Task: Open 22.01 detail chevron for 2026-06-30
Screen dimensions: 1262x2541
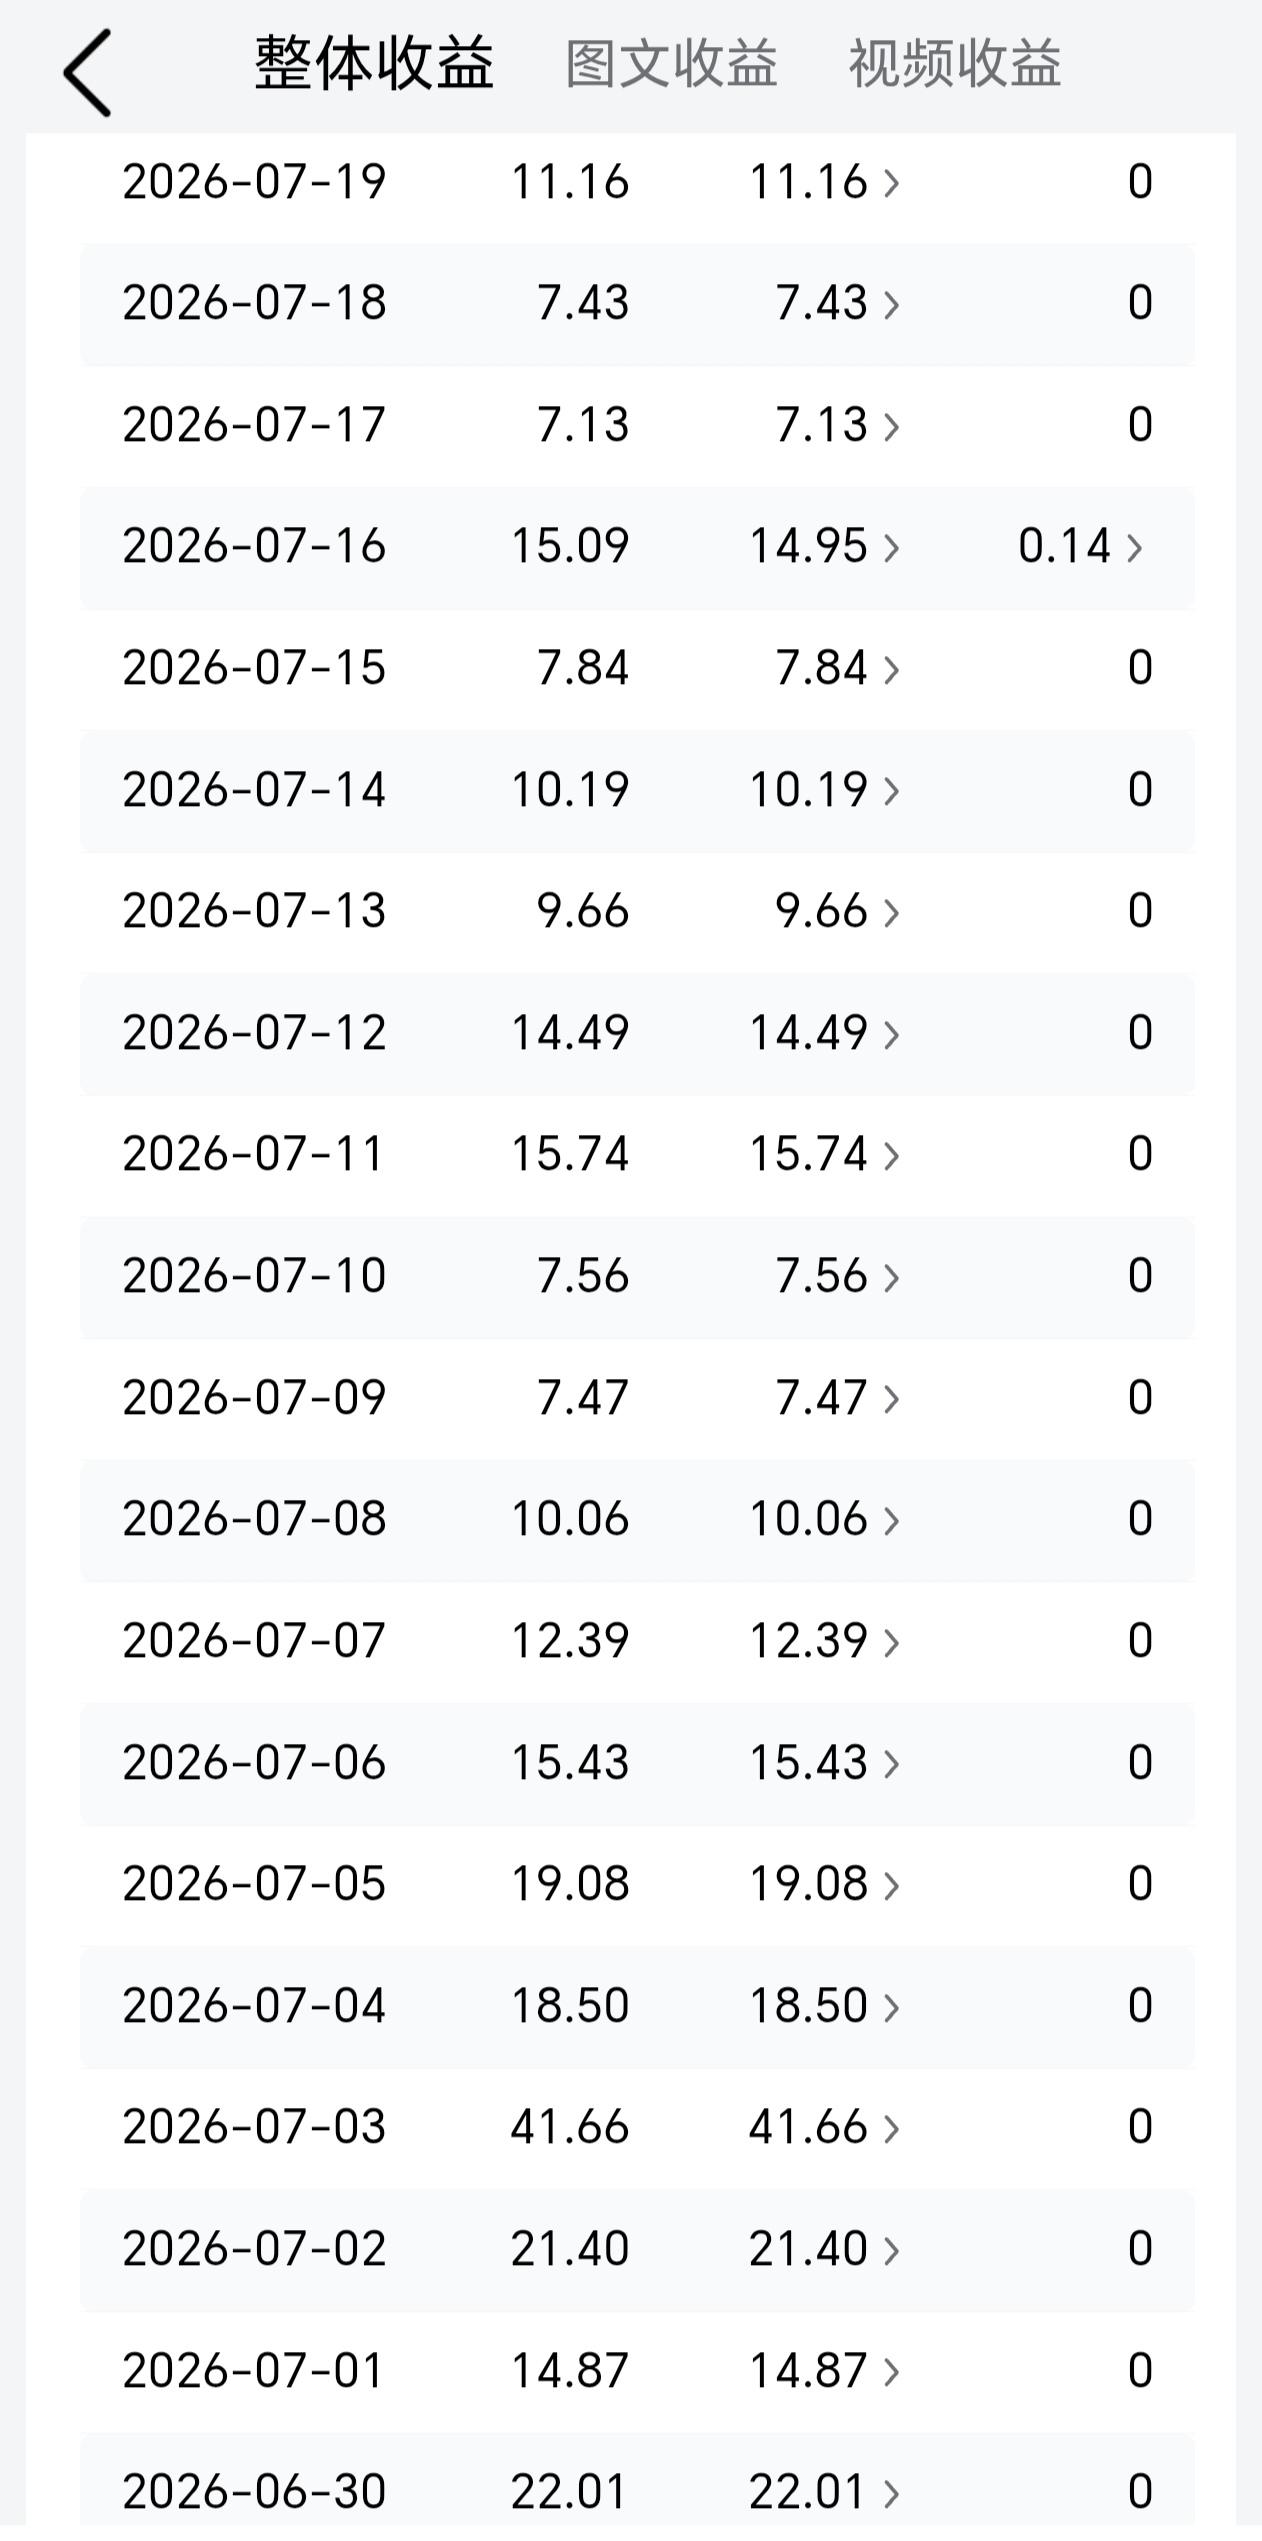Action: pyautogui.click(x=891, y=2493)
